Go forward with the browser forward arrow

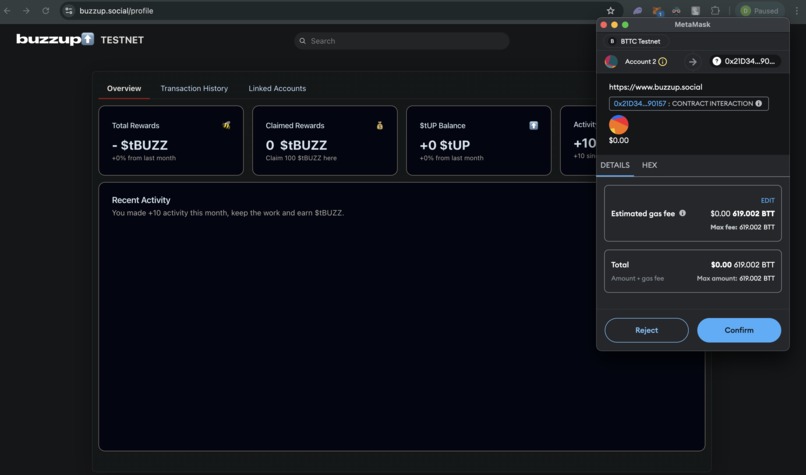tap(26, 11)
